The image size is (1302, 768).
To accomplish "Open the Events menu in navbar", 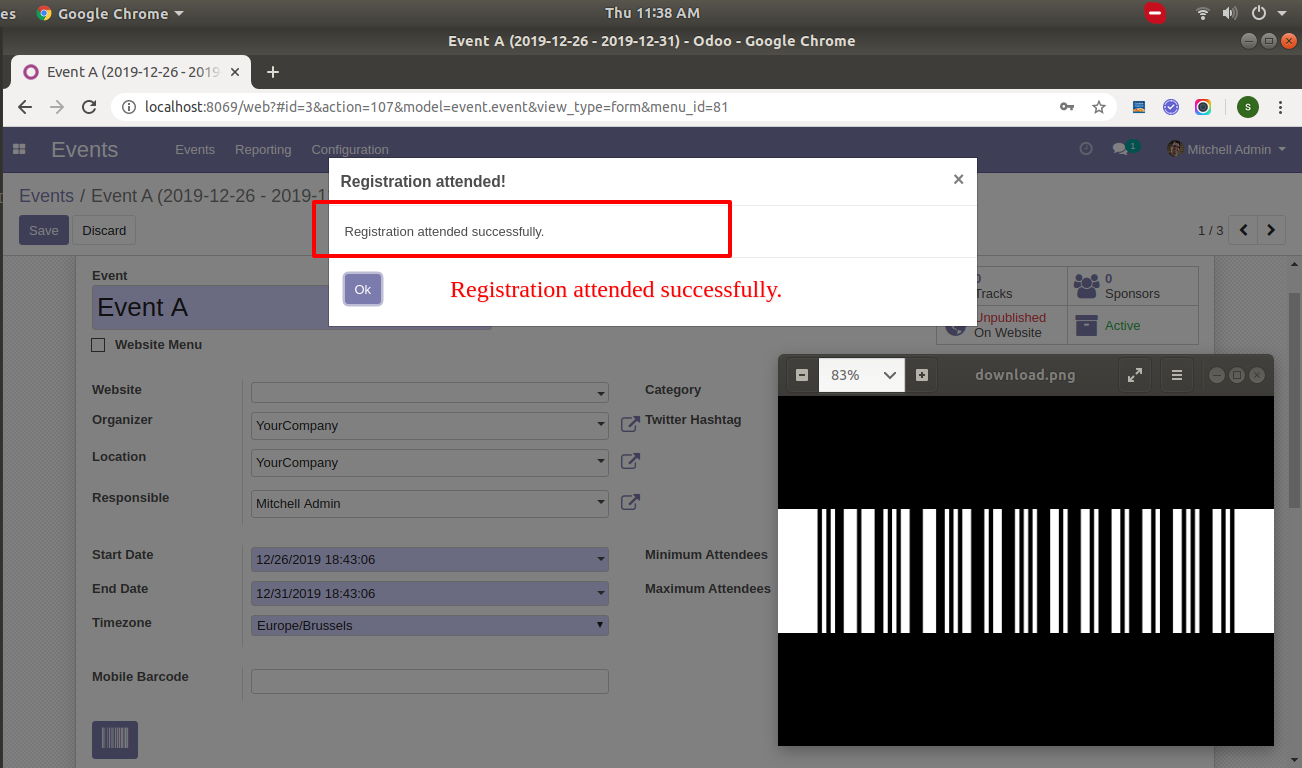I will 195,149.
